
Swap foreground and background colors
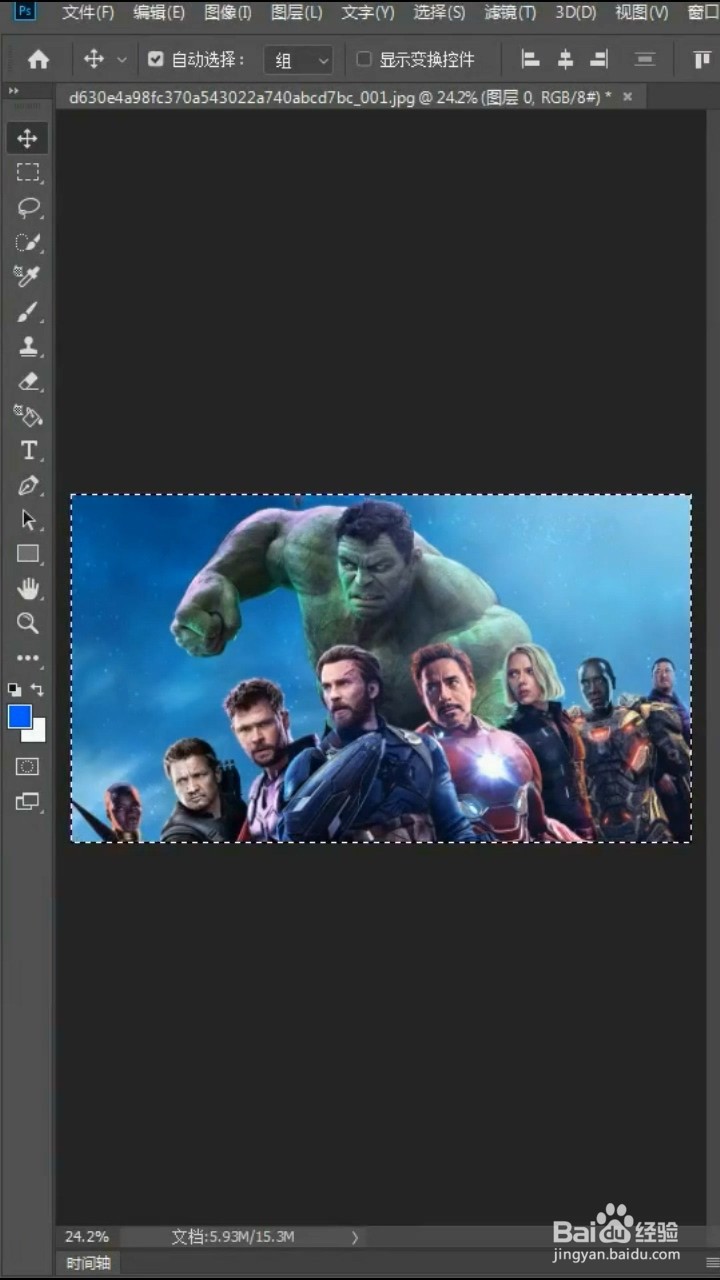(x=37, y=690)
